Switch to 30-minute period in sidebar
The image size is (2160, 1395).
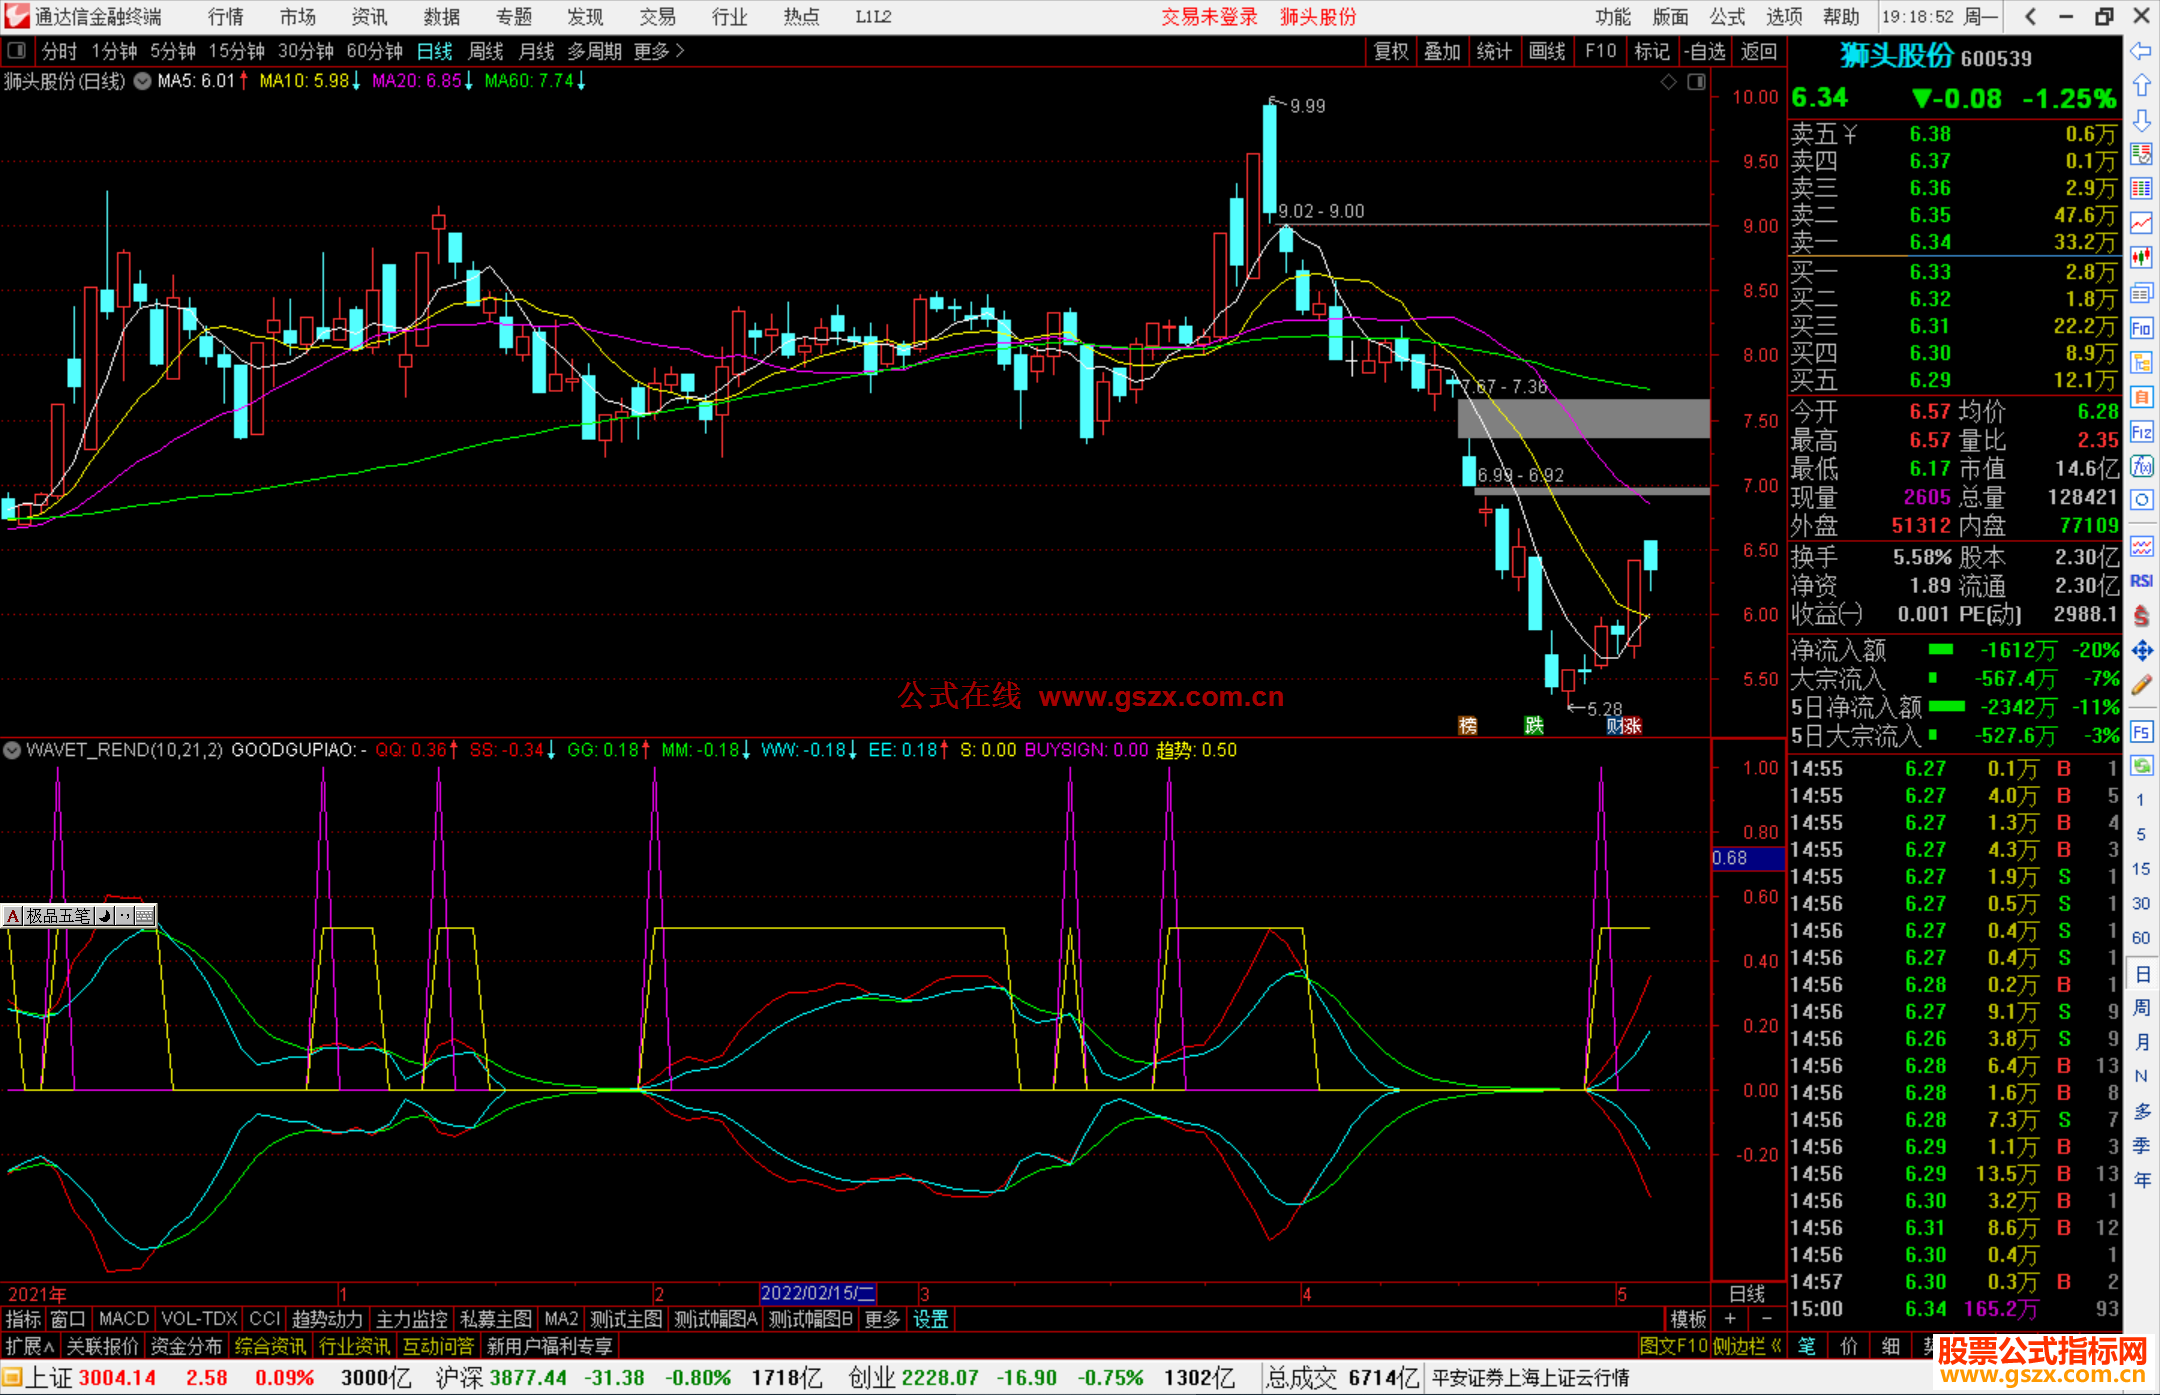click(2141, 903)
